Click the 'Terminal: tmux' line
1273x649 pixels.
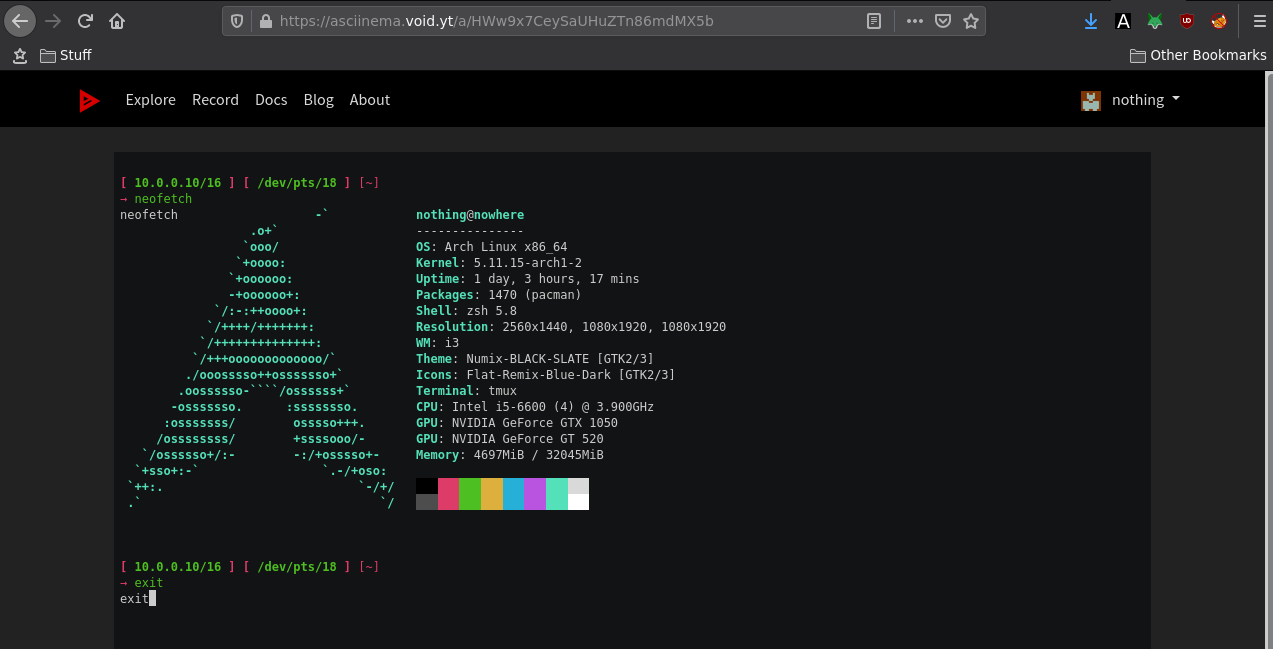[467, 391]
